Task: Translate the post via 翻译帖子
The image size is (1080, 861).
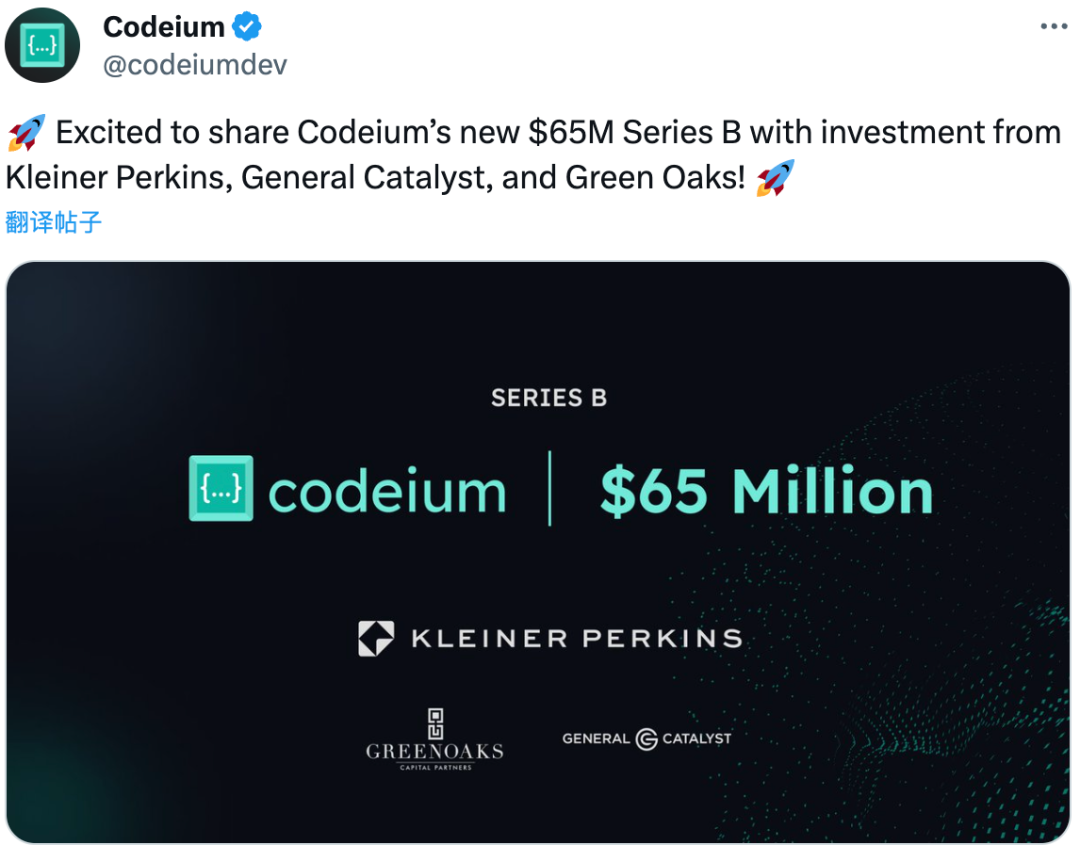Action: tap(53, 221)
